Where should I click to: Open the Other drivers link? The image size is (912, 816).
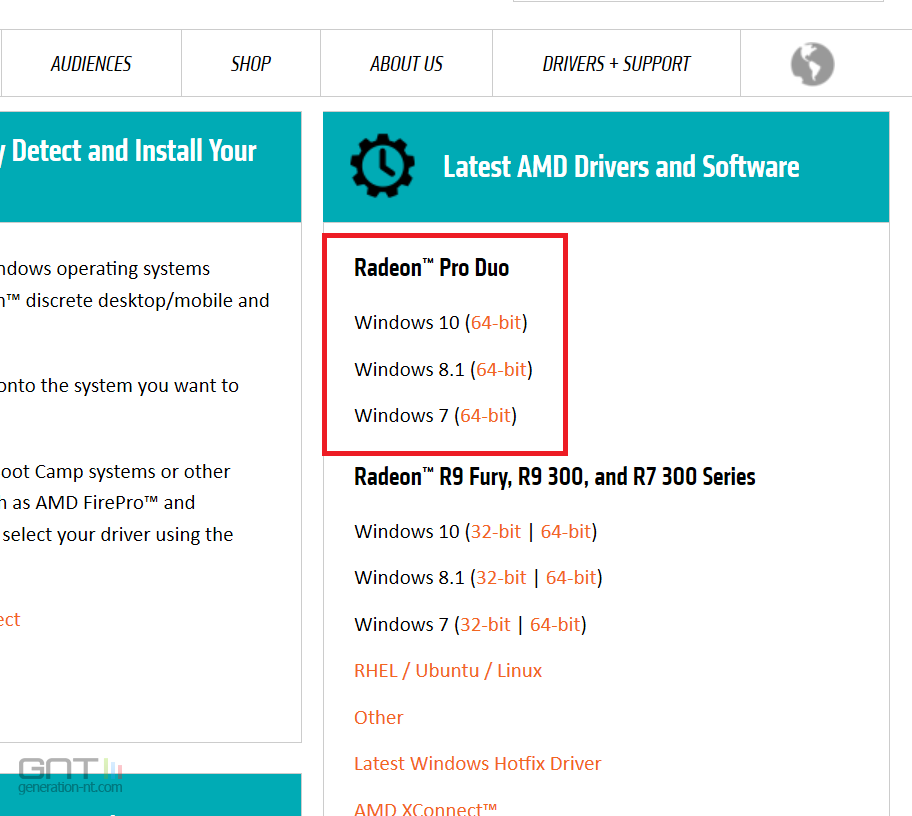[x=379, y=717]
